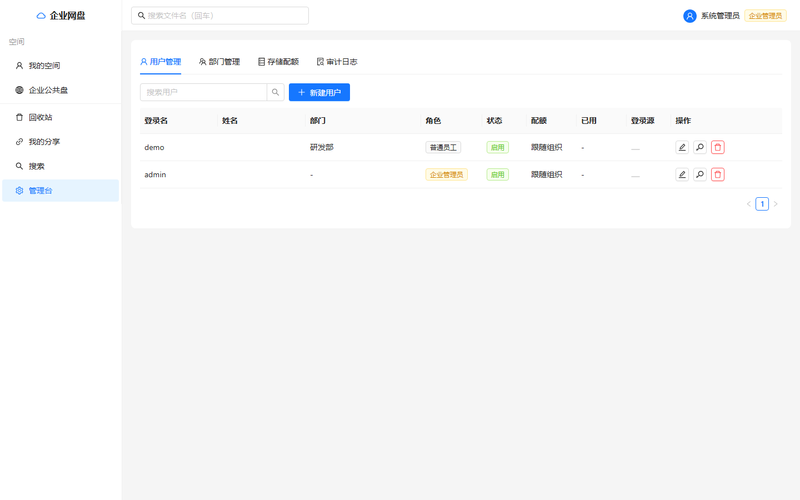Click the key icon in demo row
The image size is (800, 500).
tap(699, 147)
